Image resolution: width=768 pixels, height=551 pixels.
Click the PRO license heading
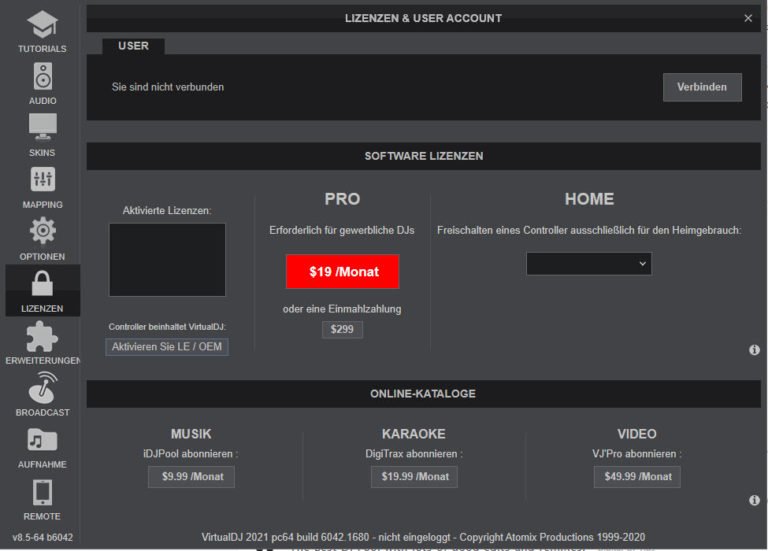click(x=342, y=199)
